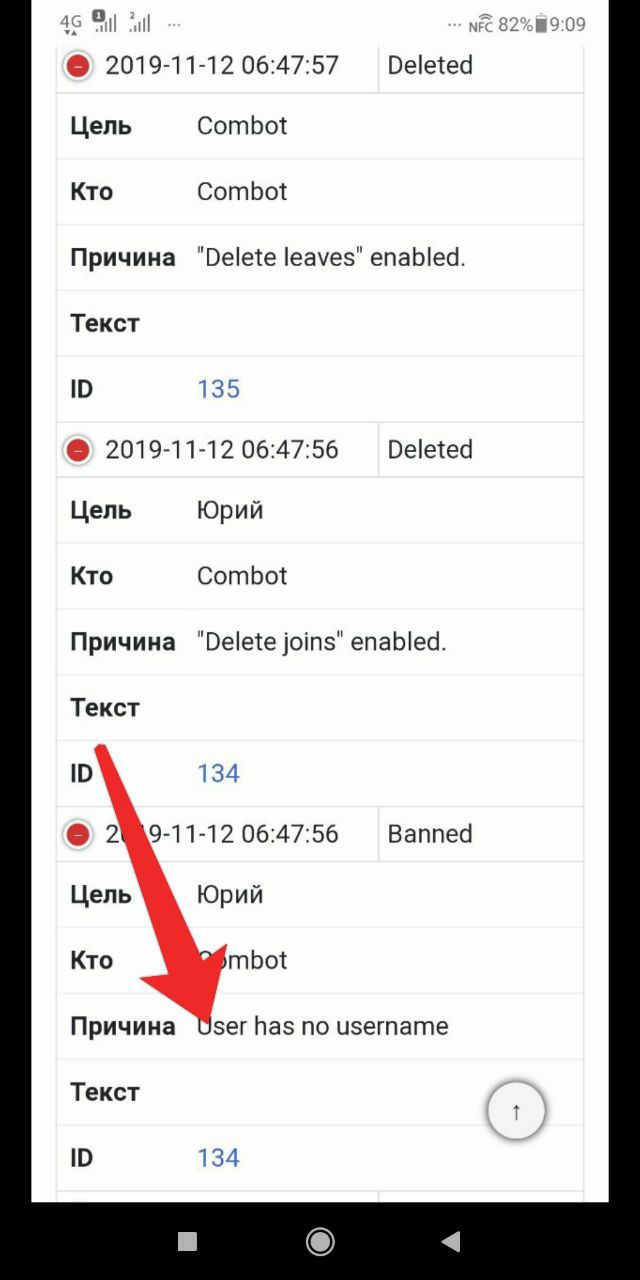Tap the 2019-11-12 06:47:57 timestamp
Screen dimensions: 640x1280
point(222,65)
